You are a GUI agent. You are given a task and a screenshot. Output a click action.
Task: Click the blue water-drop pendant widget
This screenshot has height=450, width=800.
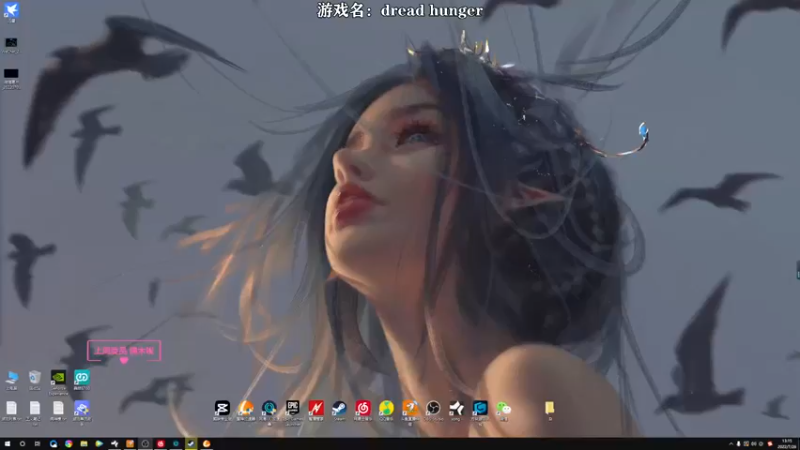[643, 131]
